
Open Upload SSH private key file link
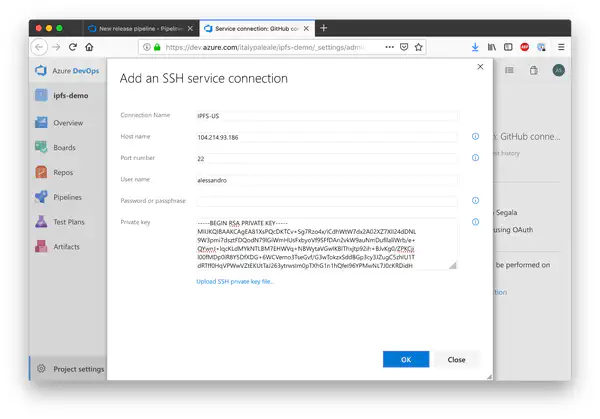[236, 281]
